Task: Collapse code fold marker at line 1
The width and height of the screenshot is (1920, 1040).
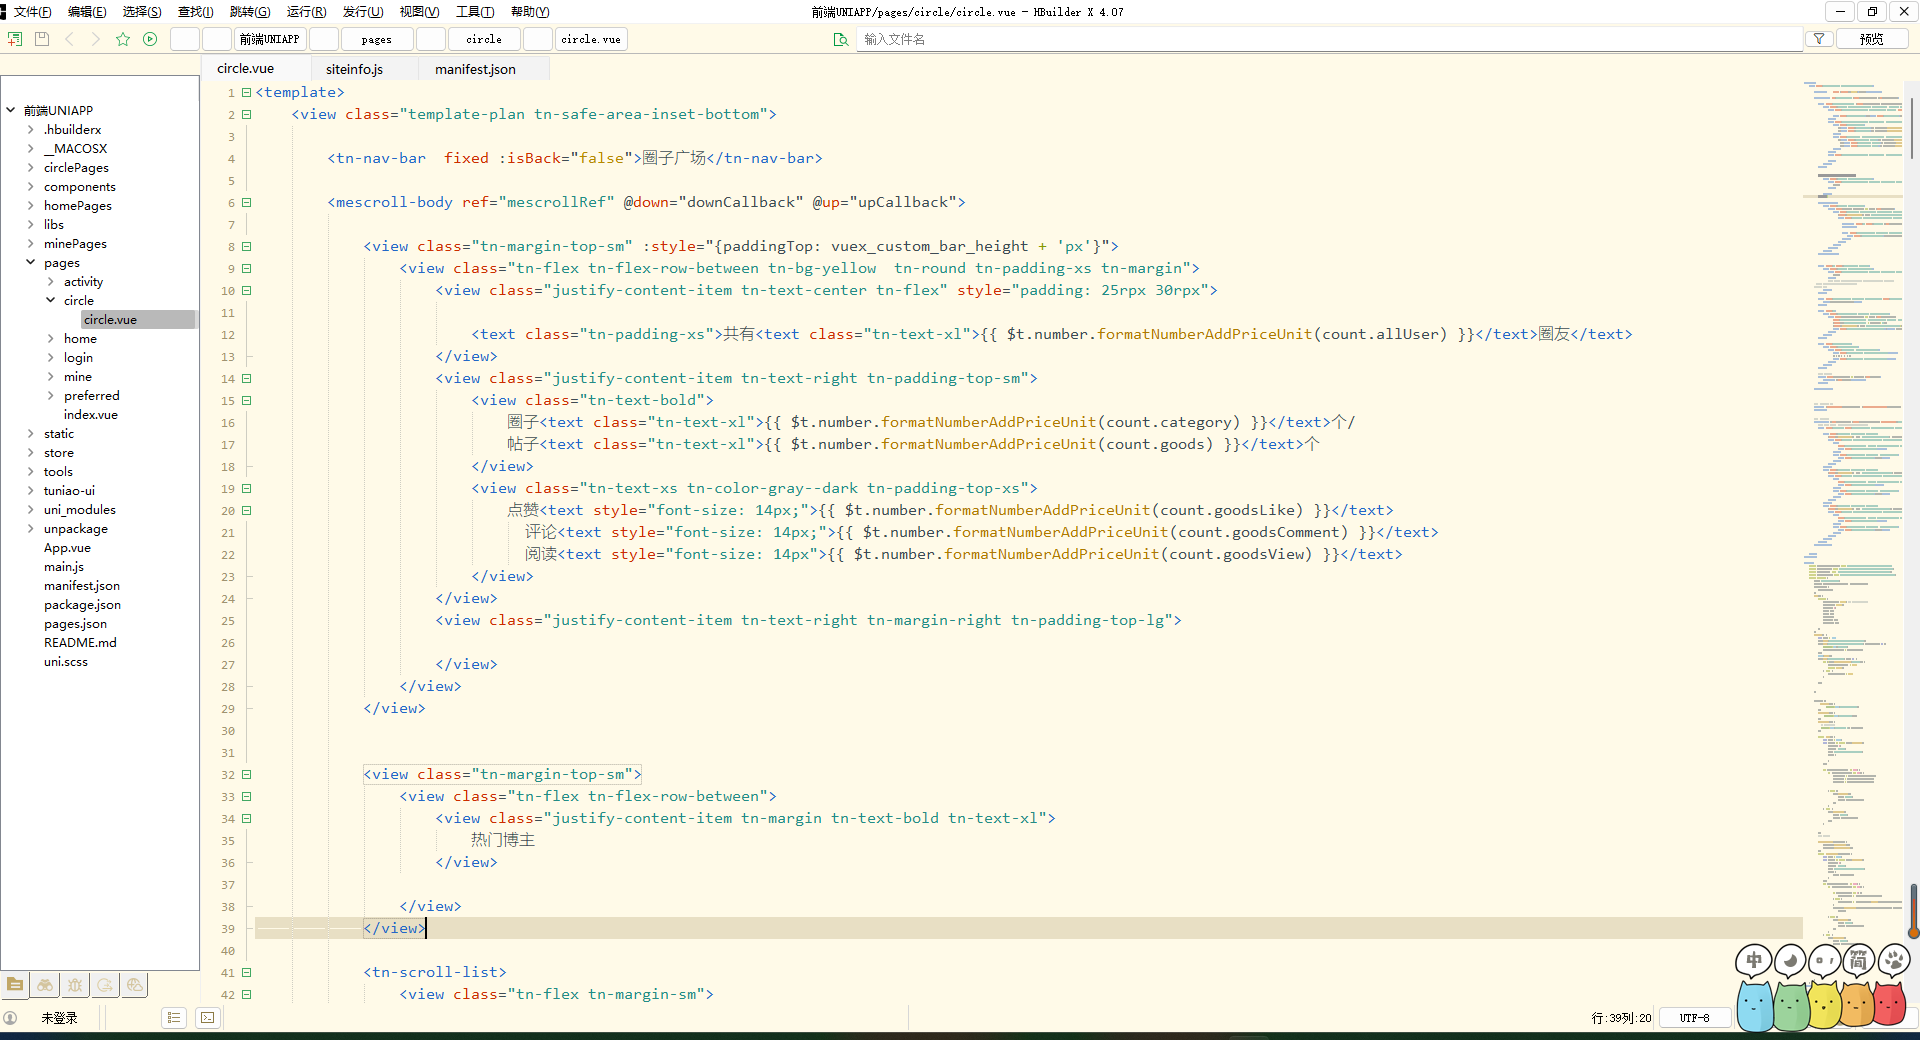Action: click(246, 92)
